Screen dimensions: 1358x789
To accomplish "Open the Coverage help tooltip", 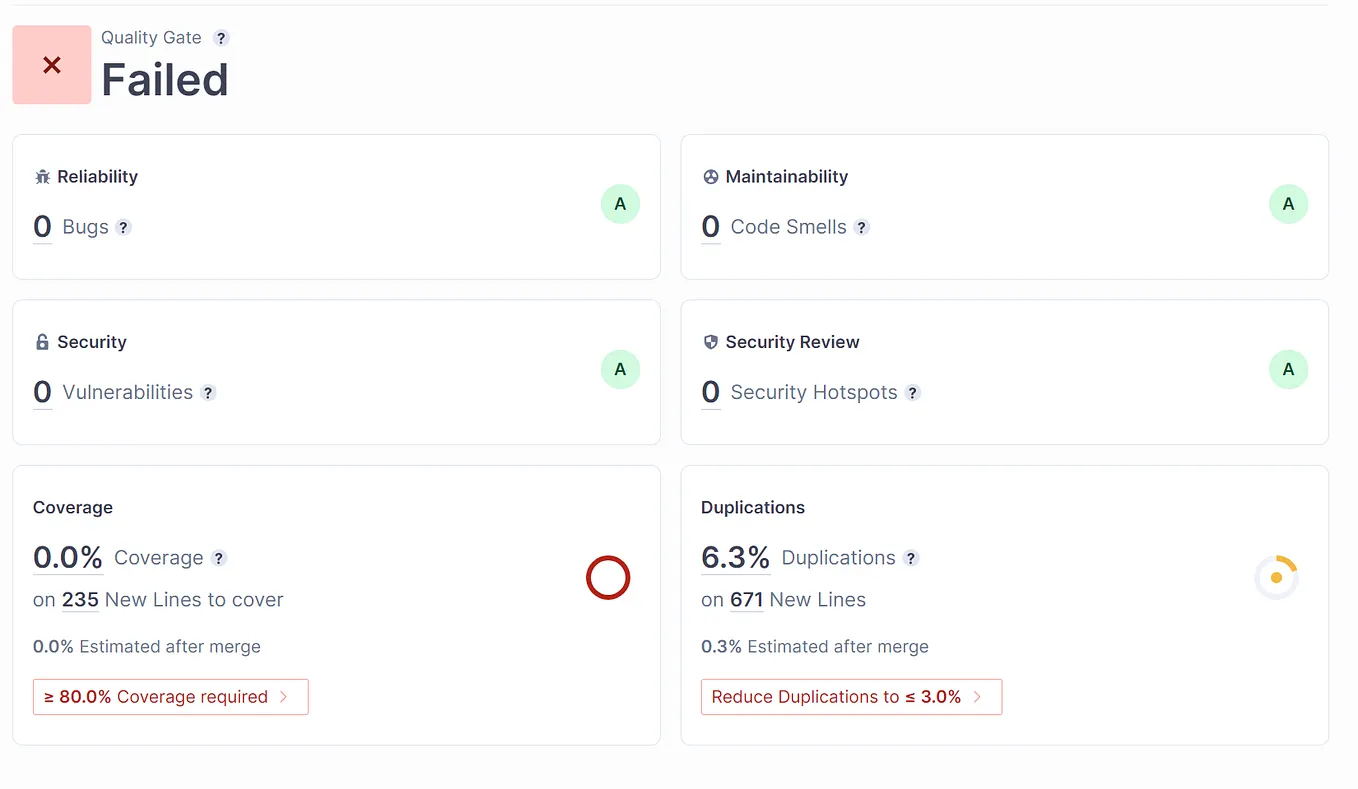I will 219,558.
